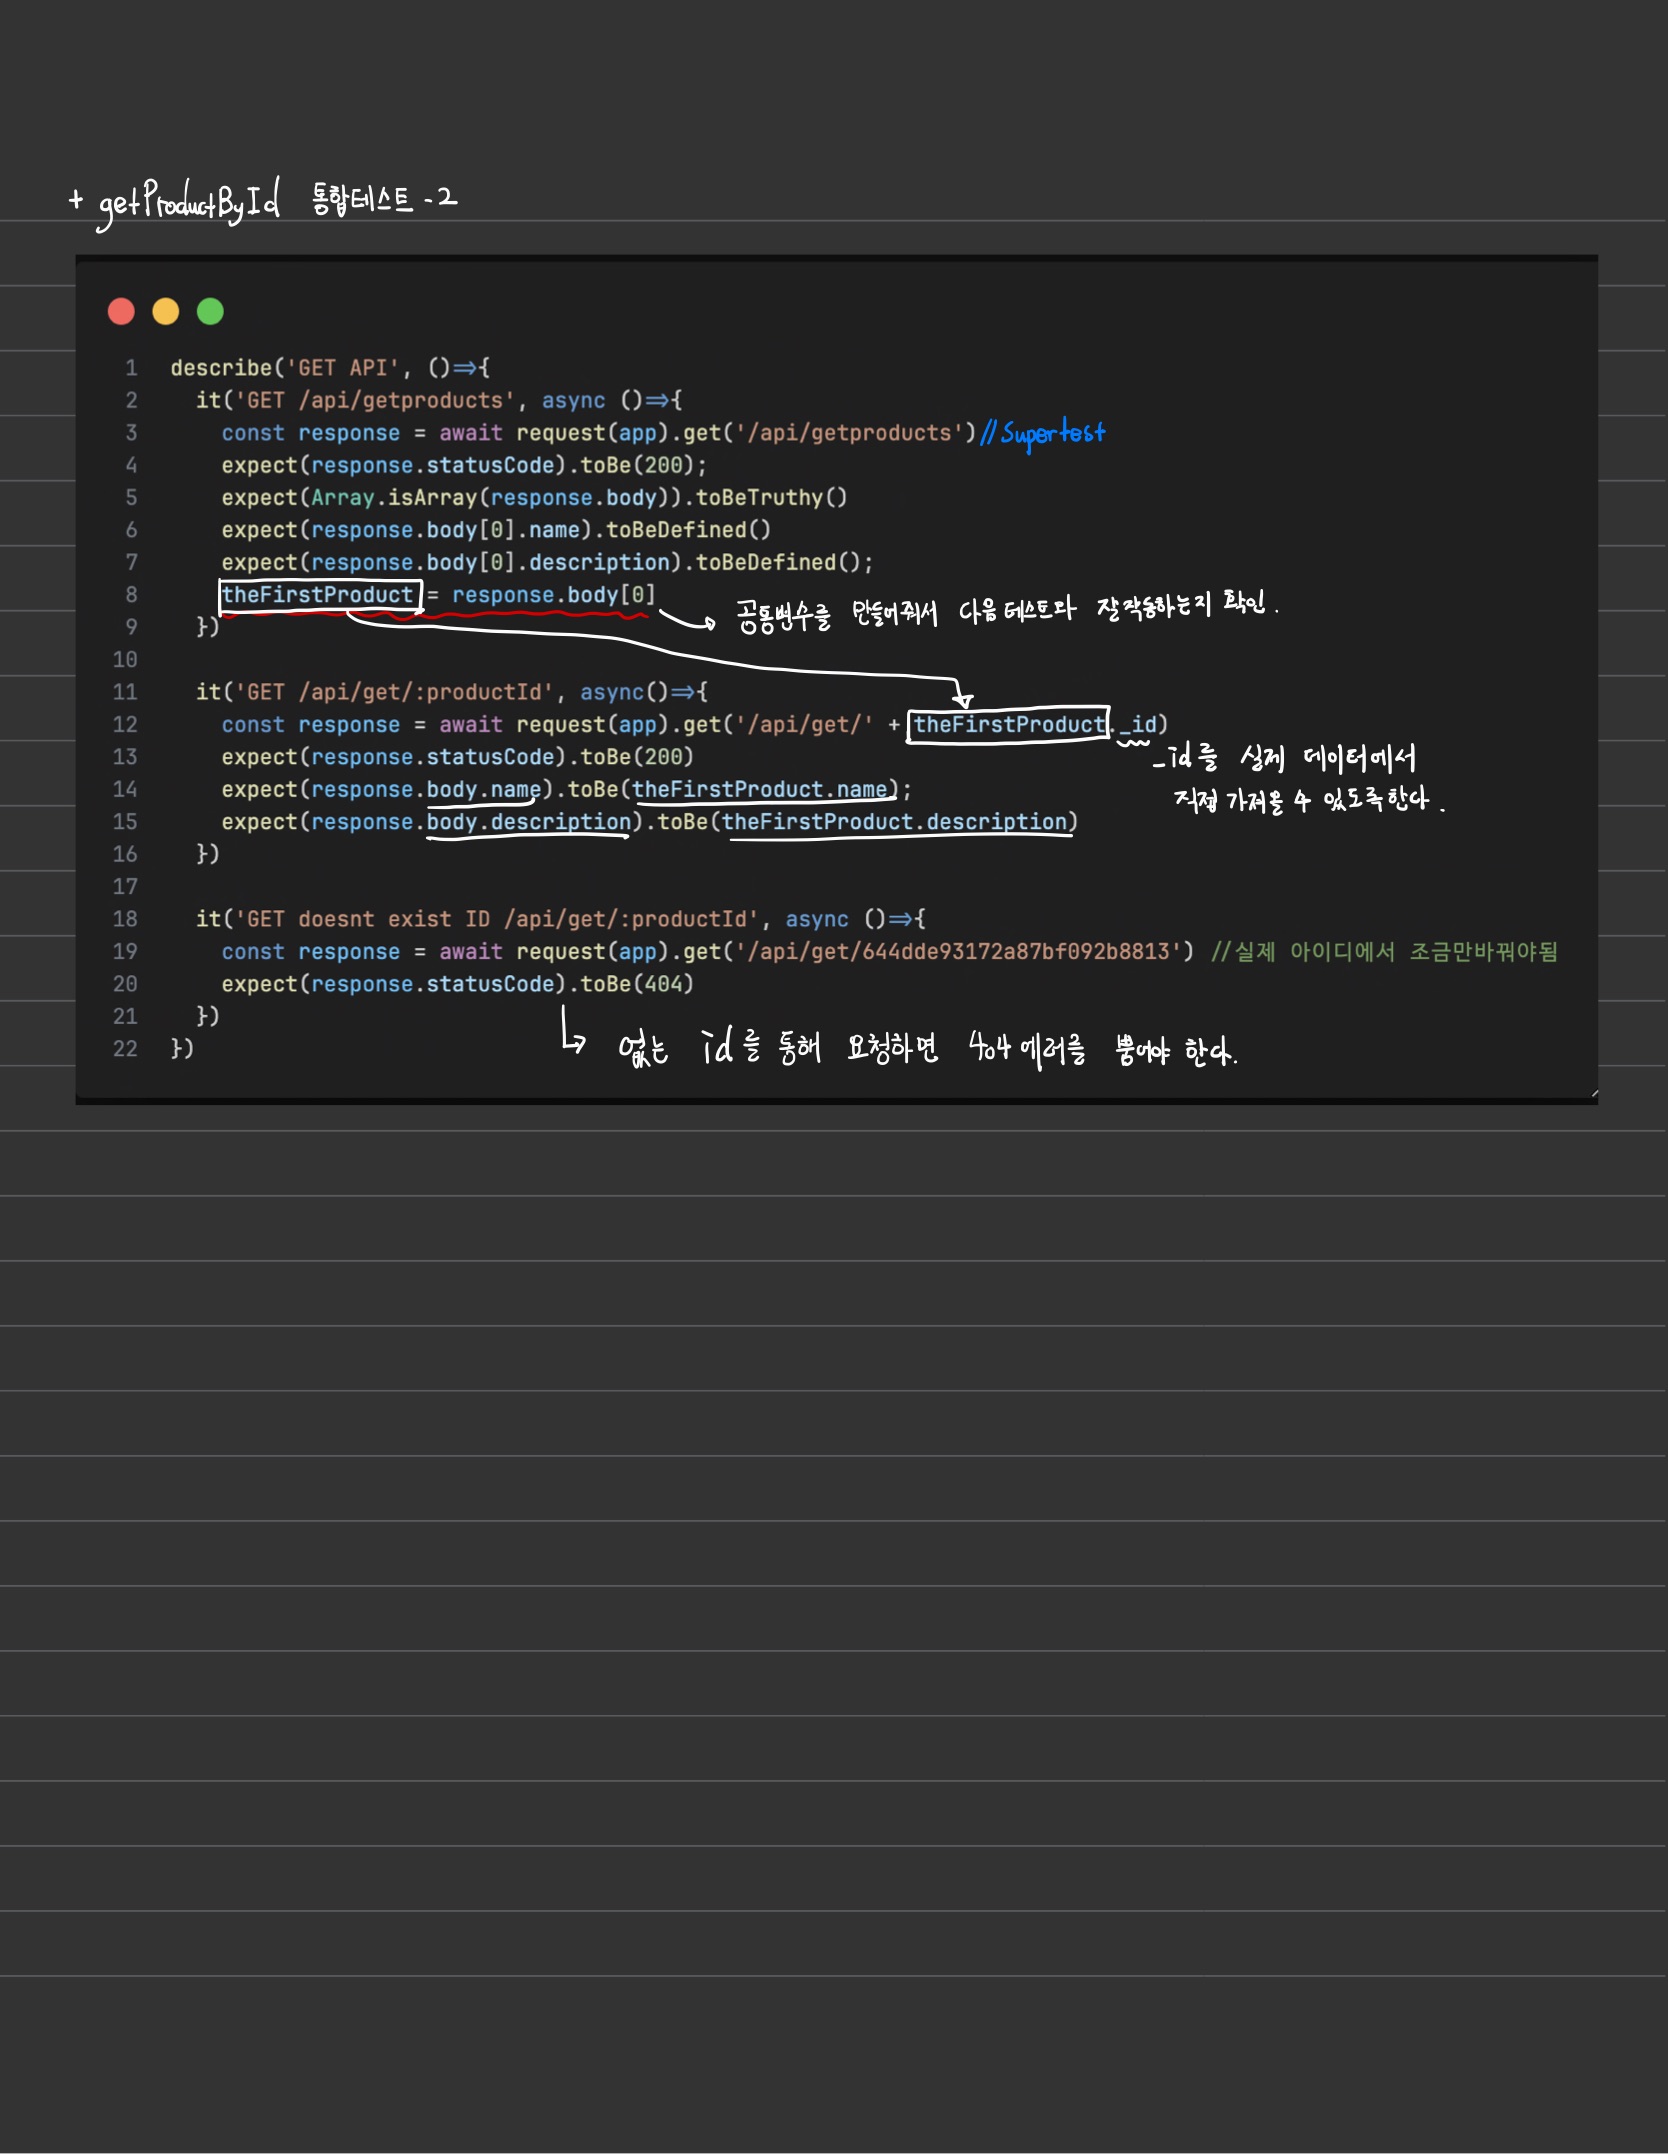Click the 'expect(response.statusCode).toBe(200);' line 4
Viewport: 1668px width, 2154px height.
tap(464, 465)
